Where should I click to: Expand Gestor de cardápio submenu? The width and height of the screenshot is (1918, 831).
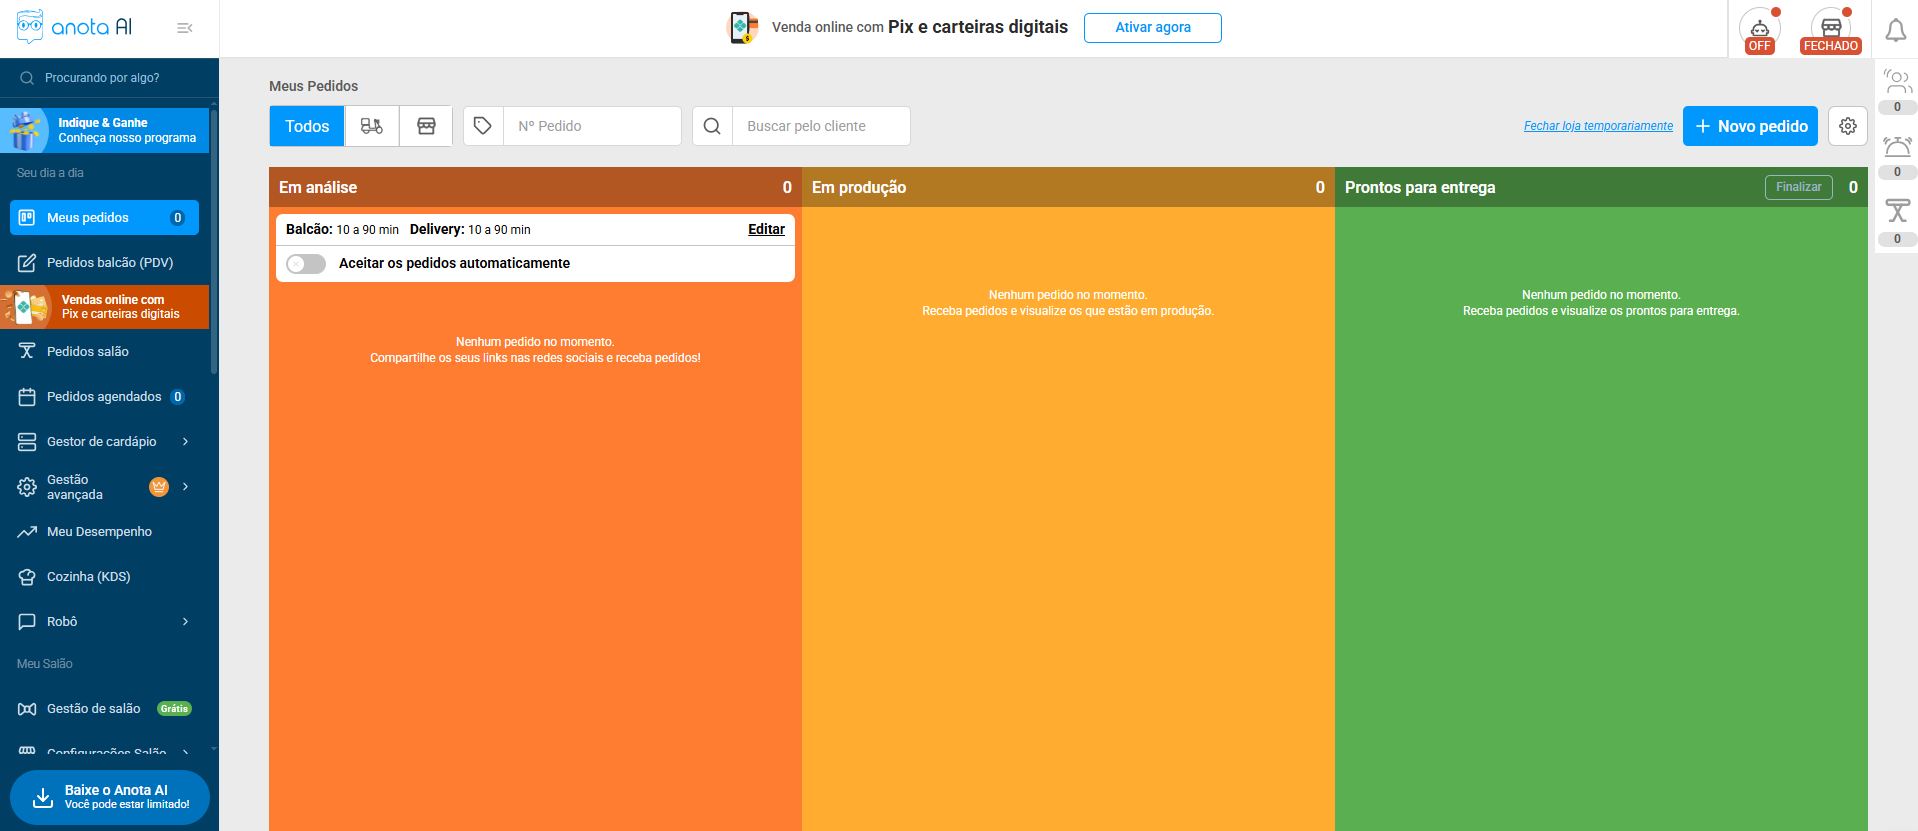186,442
